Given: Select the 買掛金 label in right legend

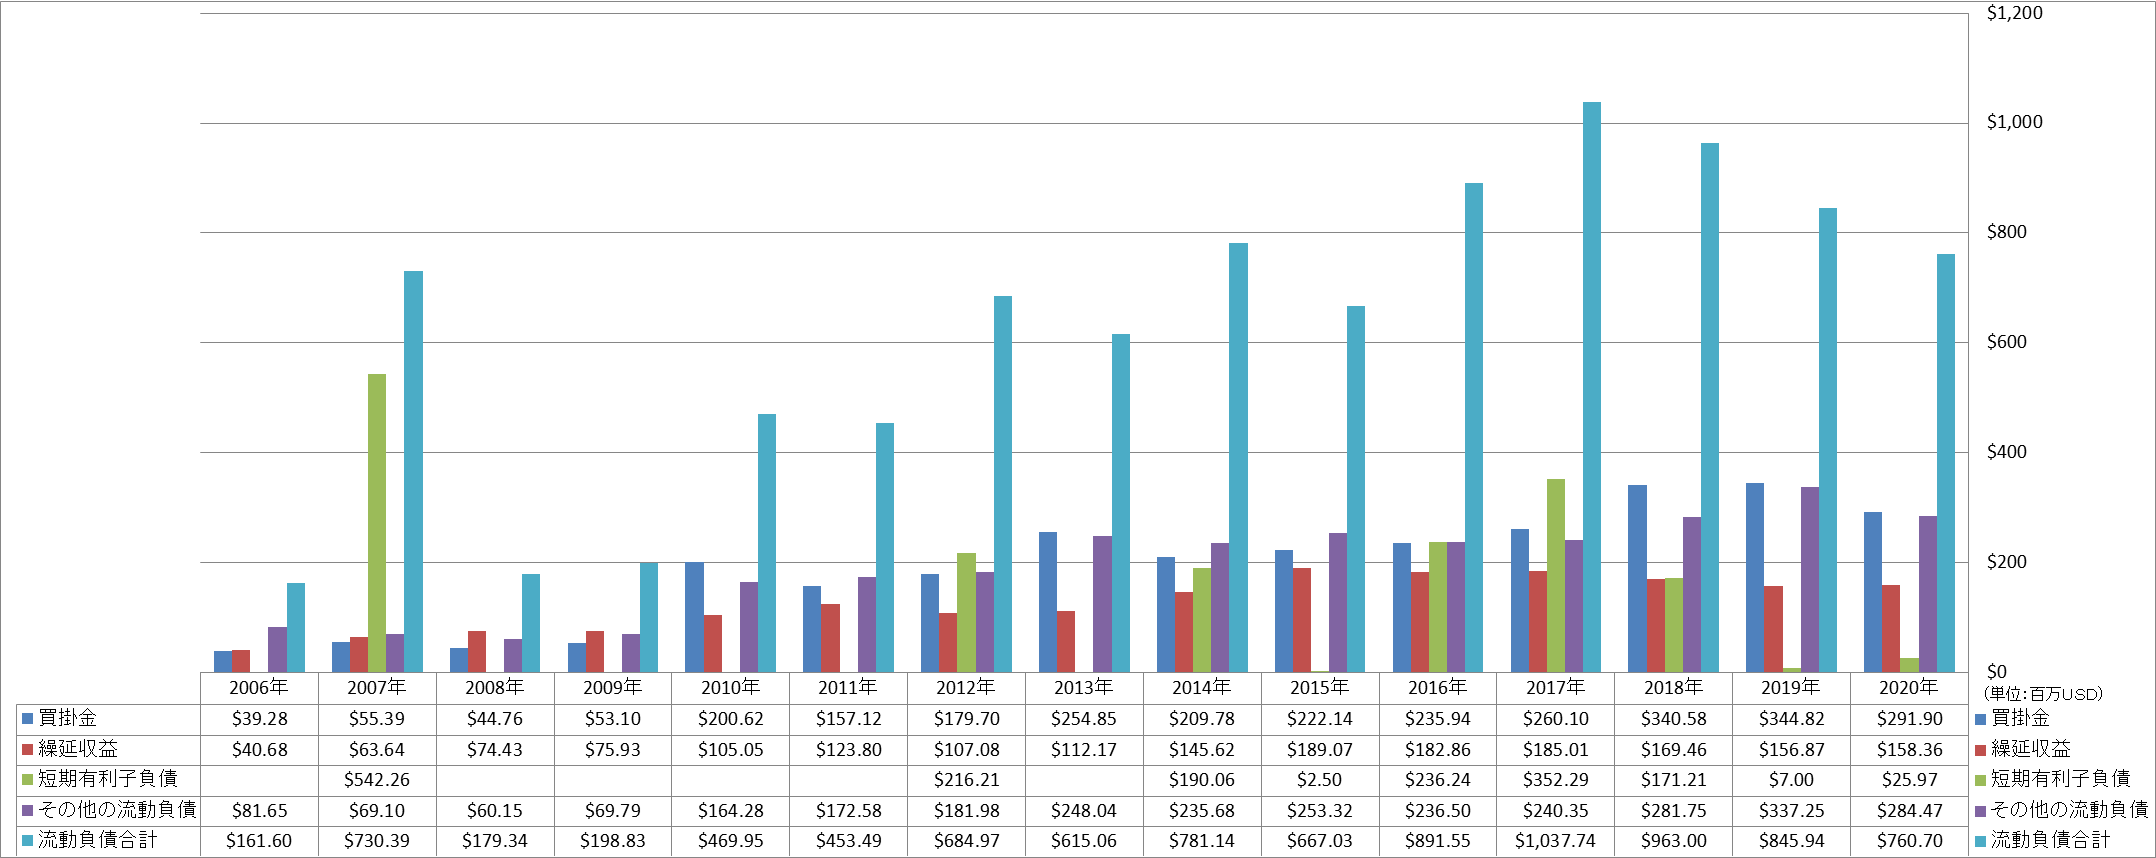Looking at the screenshot, I should tap(2020, 718).
